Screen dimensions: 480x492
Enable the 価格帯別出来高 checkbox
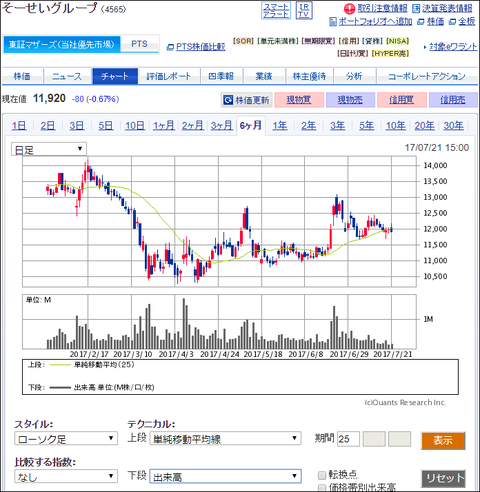(x=322, y=488)
